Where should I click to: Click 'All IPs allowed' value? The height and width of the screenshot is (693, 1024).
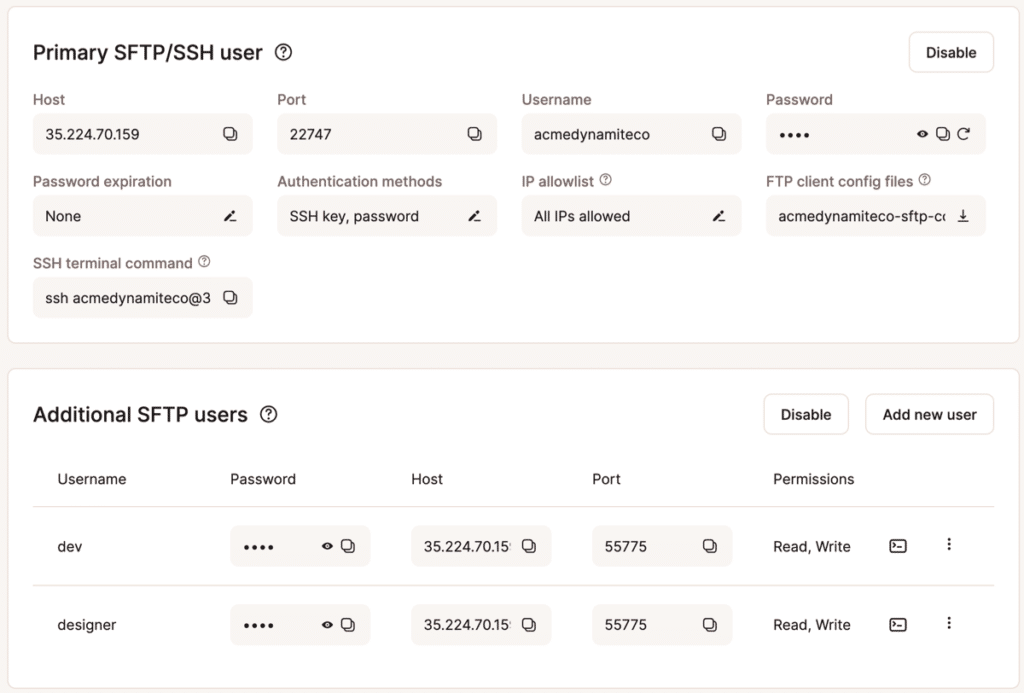[582, 216]
